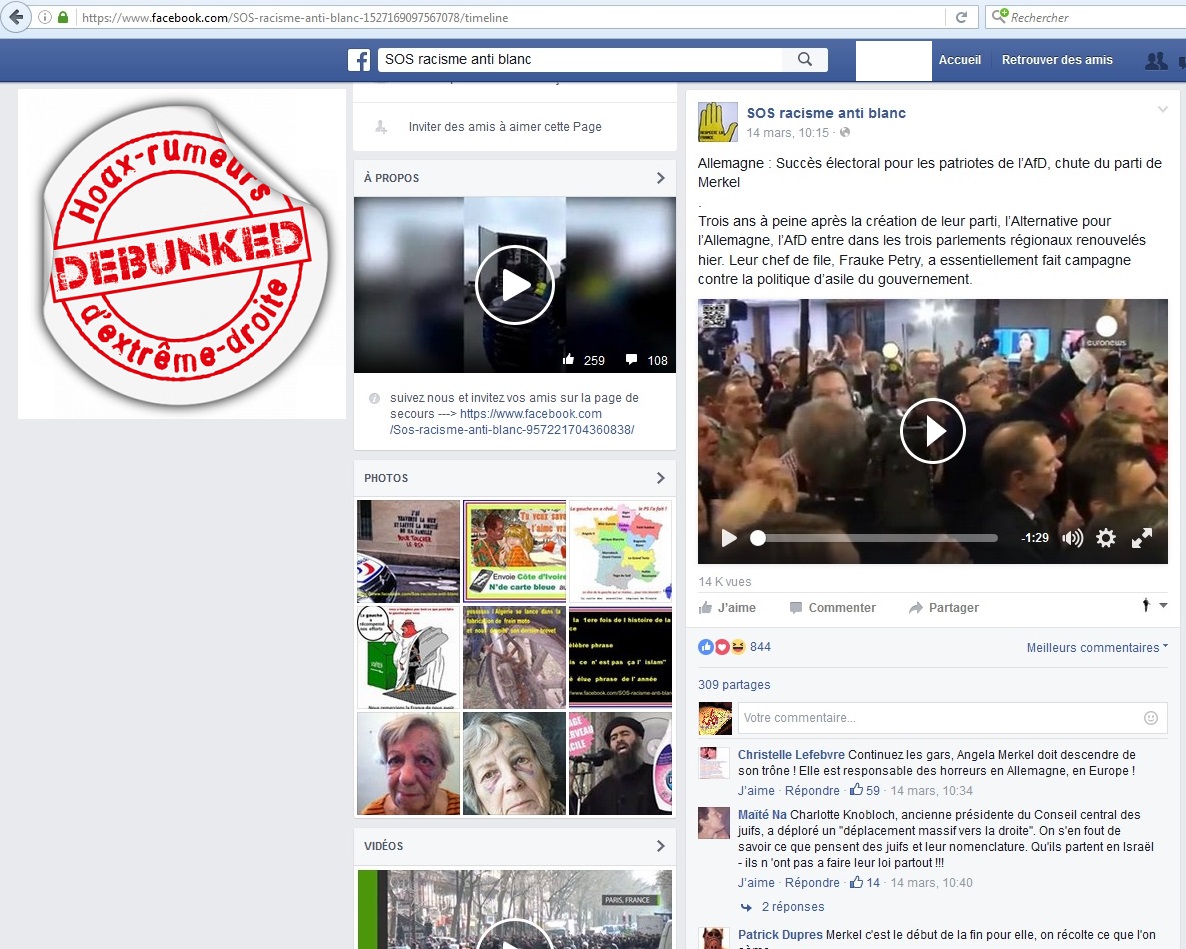This screenshot has height=949, width=1186.
Task: Click the Votre commentaire input field
Action: coord(952,718)
